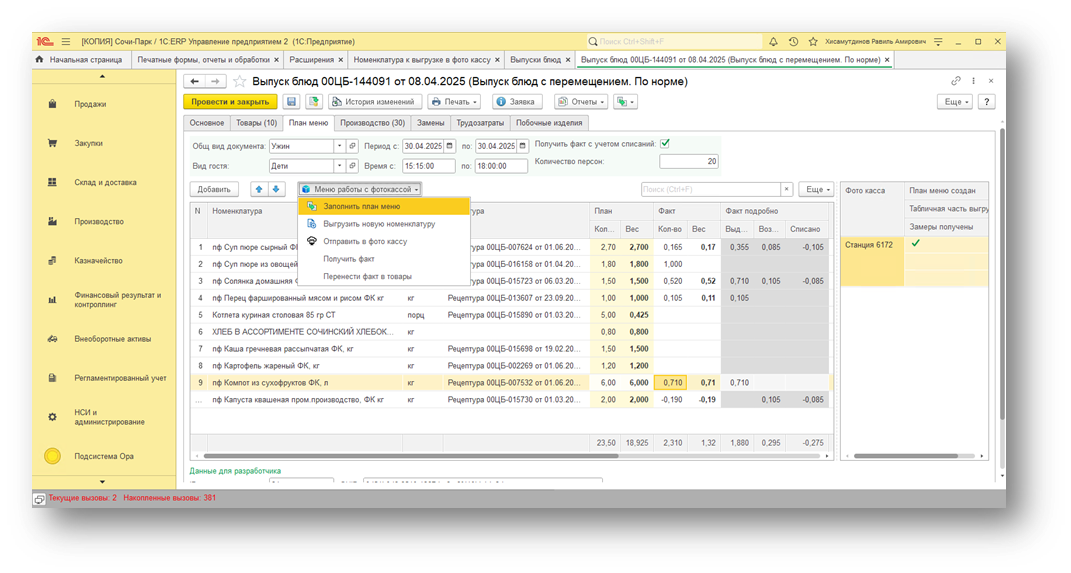
Task: Select Перенести факт в товары
Action: 385,277
